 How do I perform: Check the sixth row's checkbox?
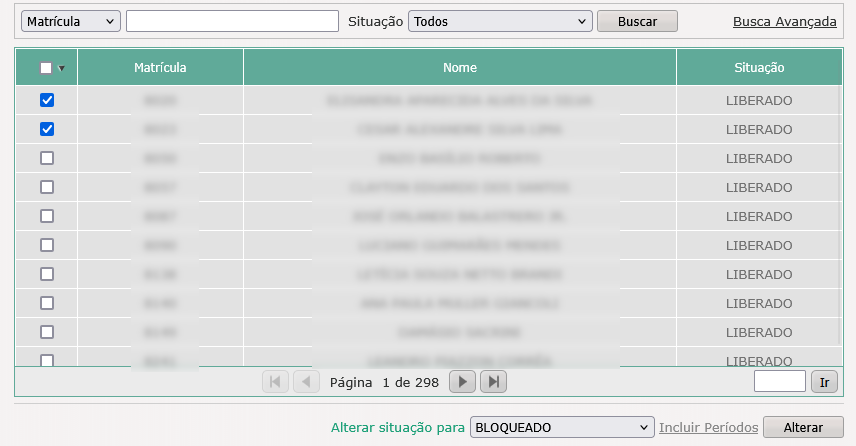point(47,245)
